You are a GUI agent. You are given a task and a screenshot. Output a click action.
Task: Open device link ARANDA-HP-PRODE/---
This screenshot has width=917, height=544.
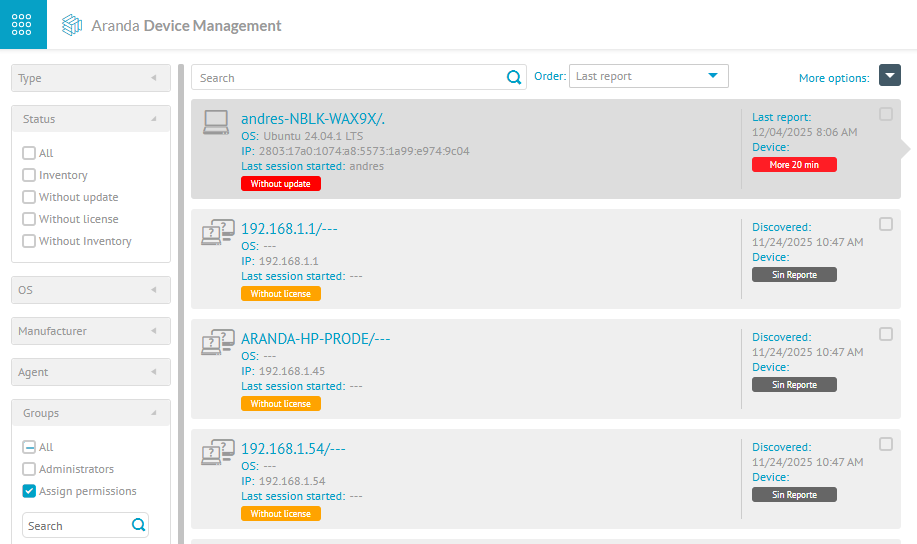pyautogui.click(x=315, y=339)
